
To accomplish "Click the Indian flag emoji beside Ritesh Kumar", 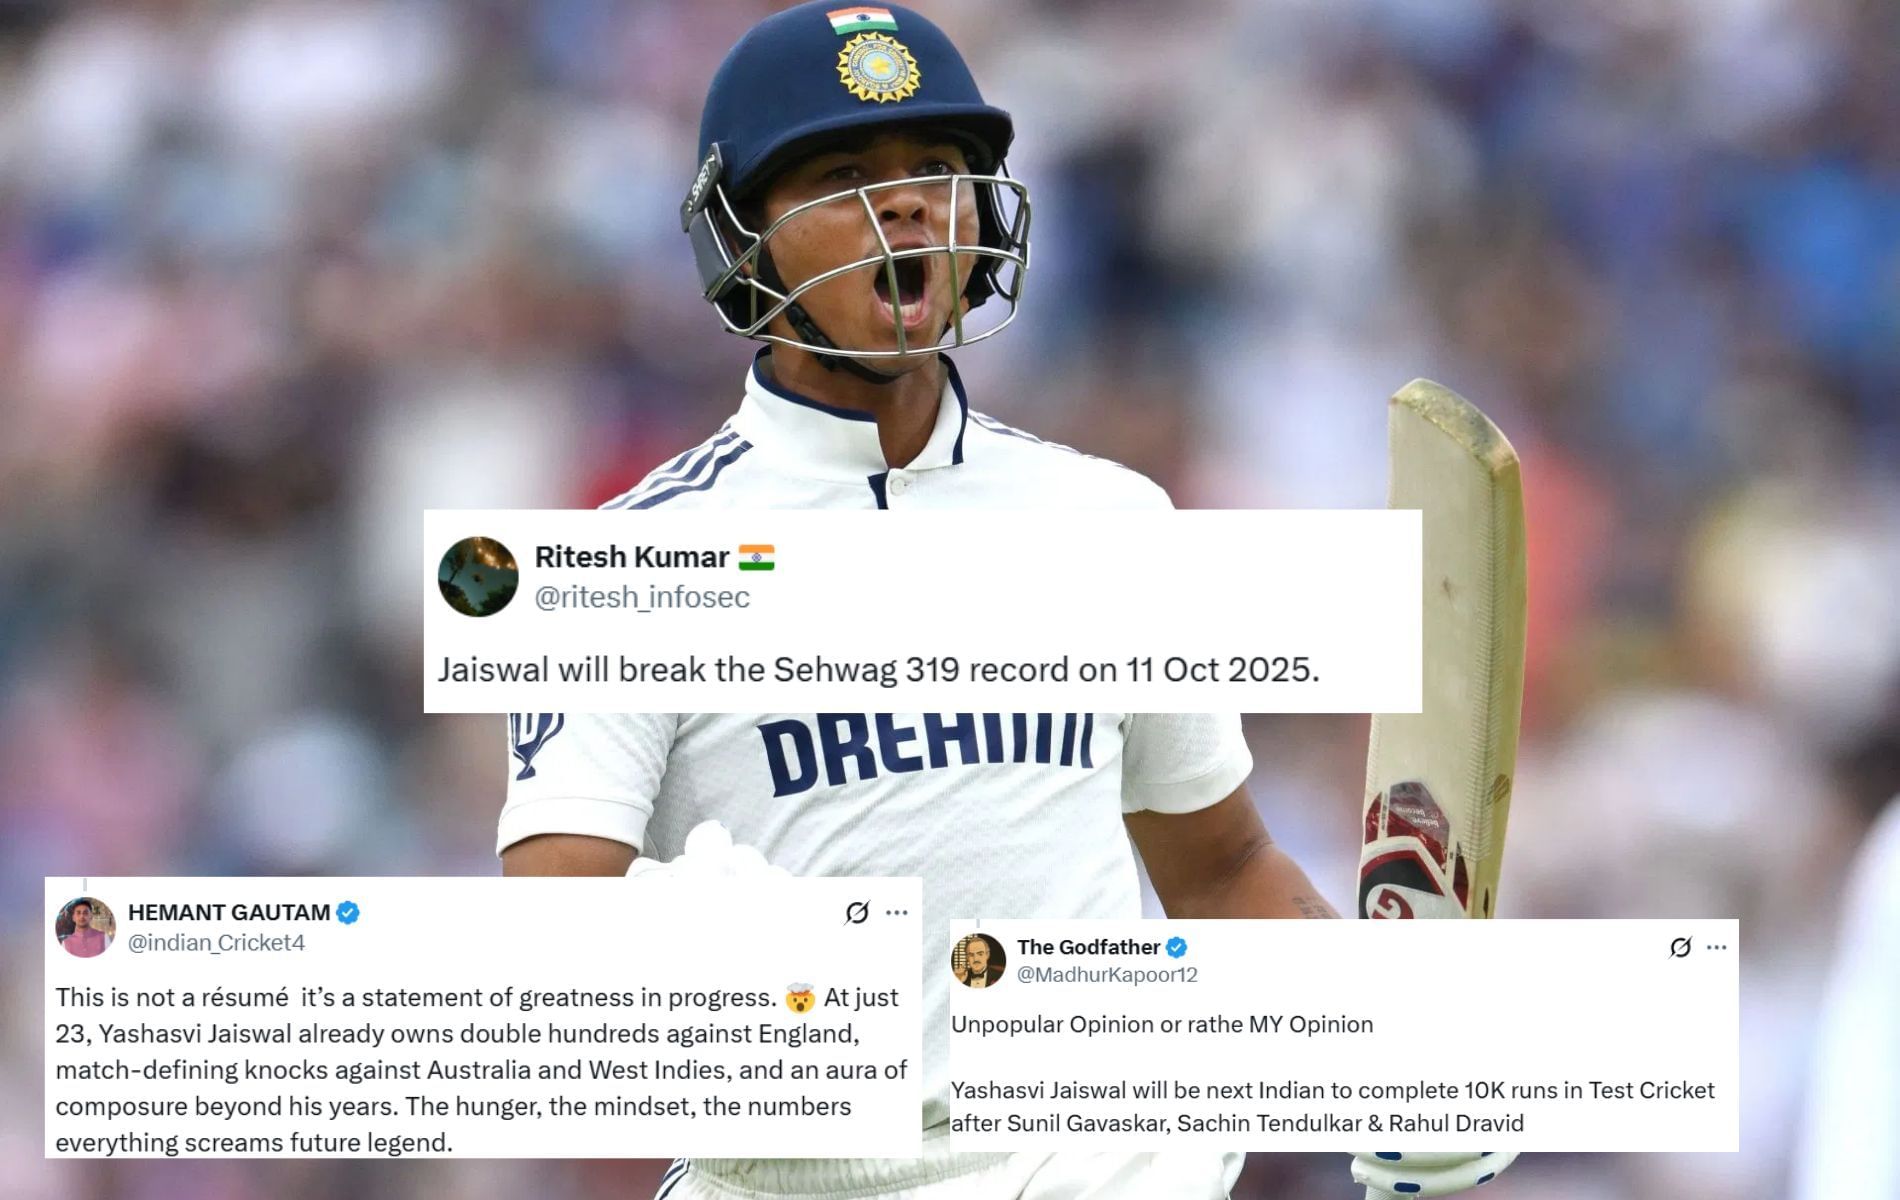I will pos(757,557).
